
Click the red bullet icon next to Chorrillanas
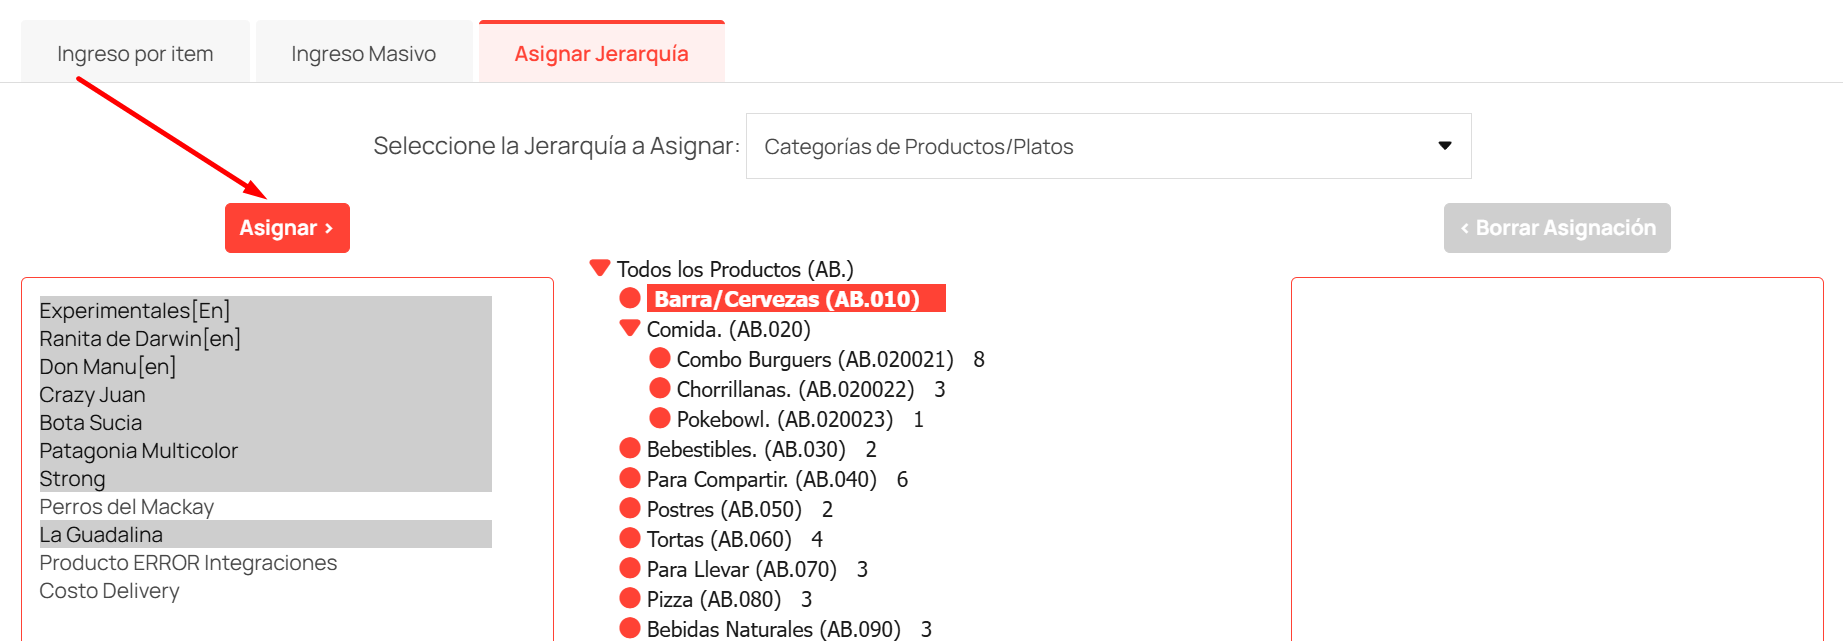point(659,388)
